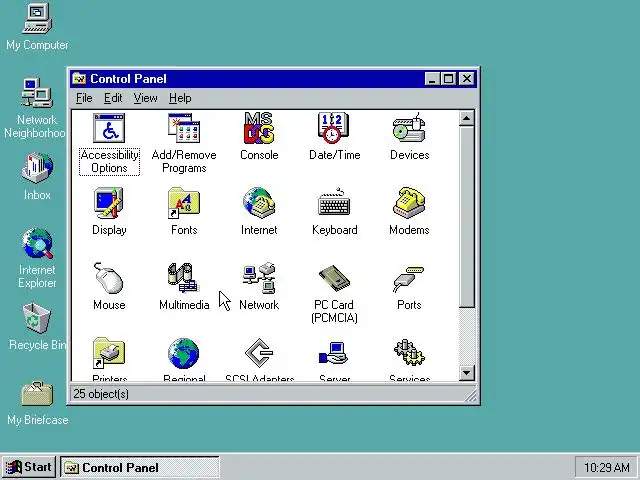The image size is (640, 480).
Task: Click the Mouse icon
Action: (x=109, y=278)
